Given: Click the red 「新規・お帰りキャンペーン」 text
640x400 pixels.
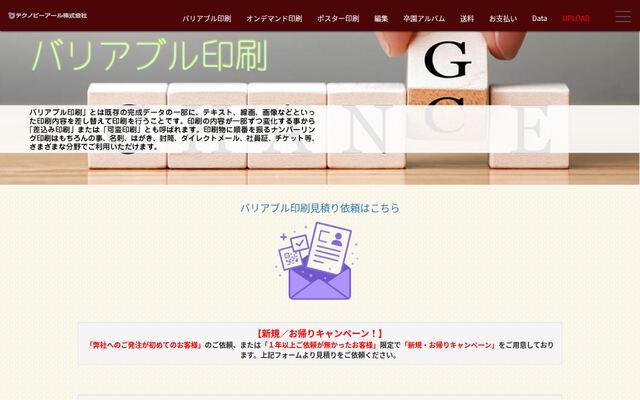Looking at the screenshot, I should click(450, 345).
